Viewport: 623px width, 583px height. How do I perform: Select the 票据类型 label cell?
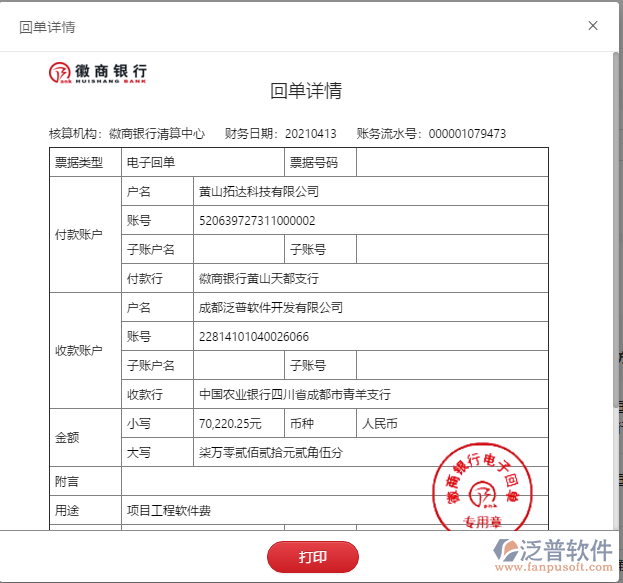coord(85,162)
